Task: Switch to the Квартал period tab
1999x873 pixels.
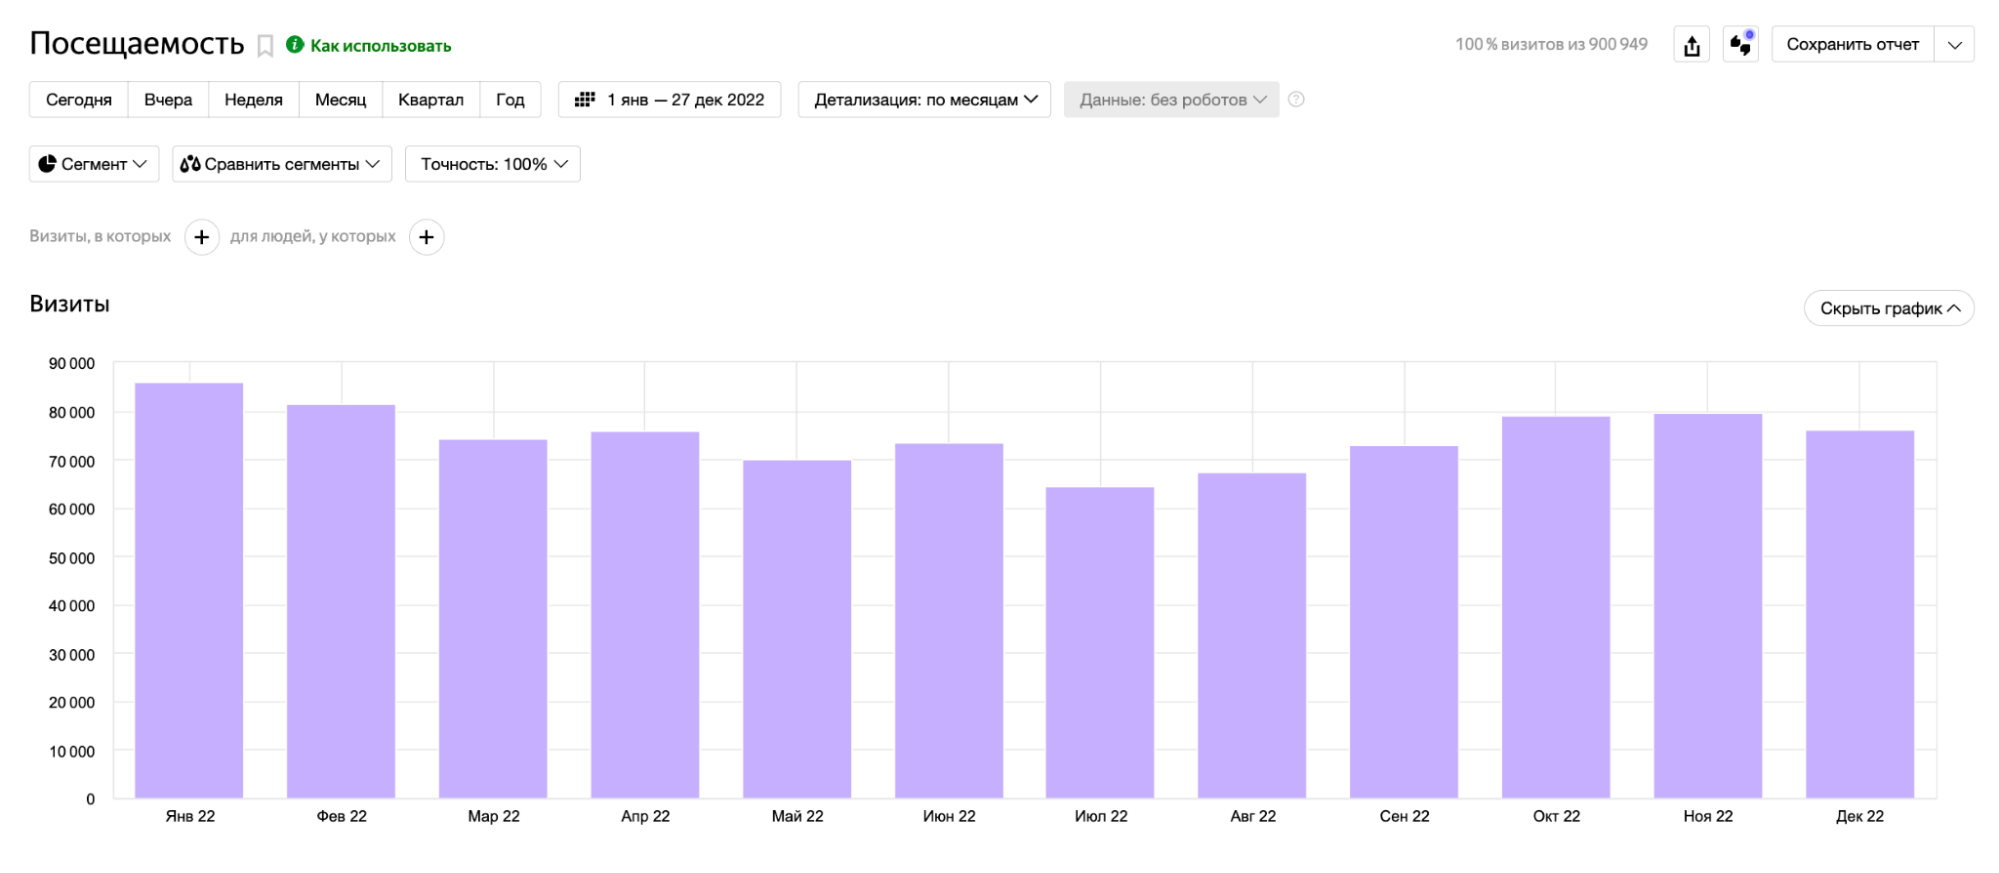Action: pos(430,100)
